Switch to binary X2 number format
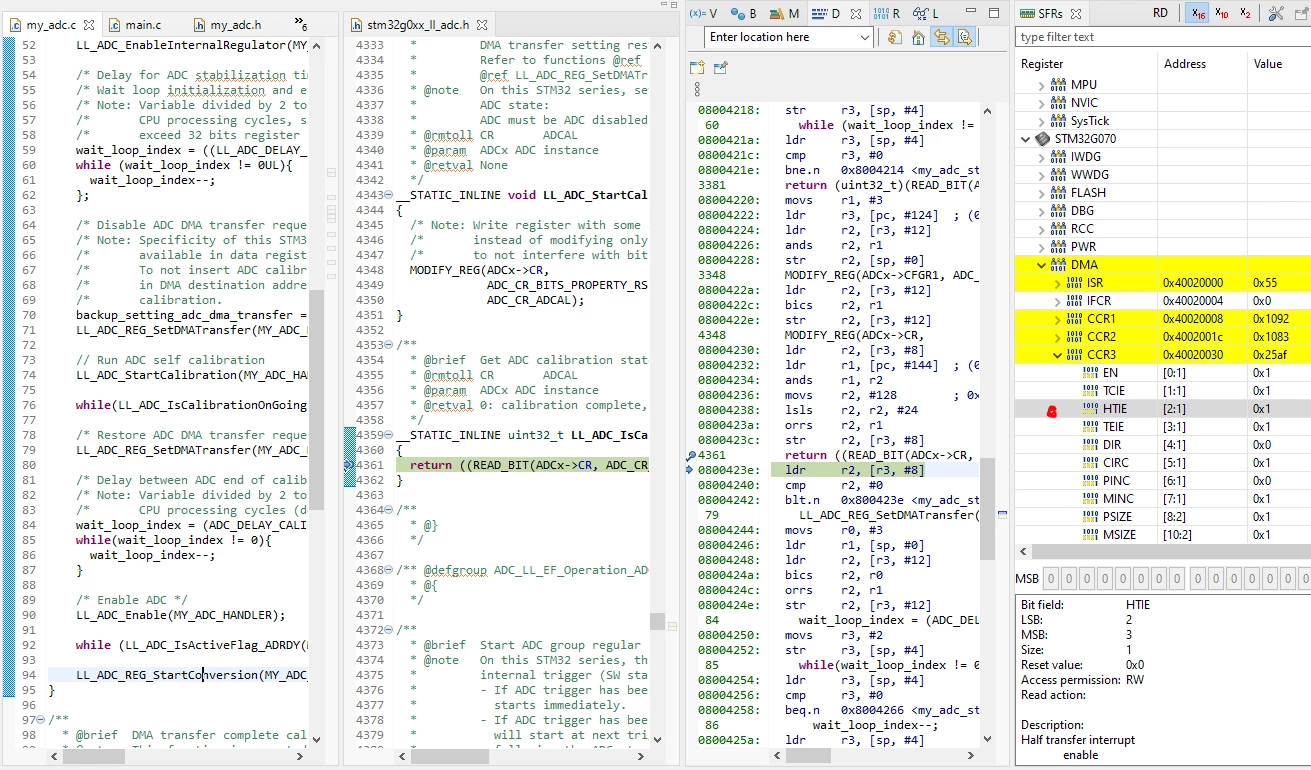 coord(1245,13)
